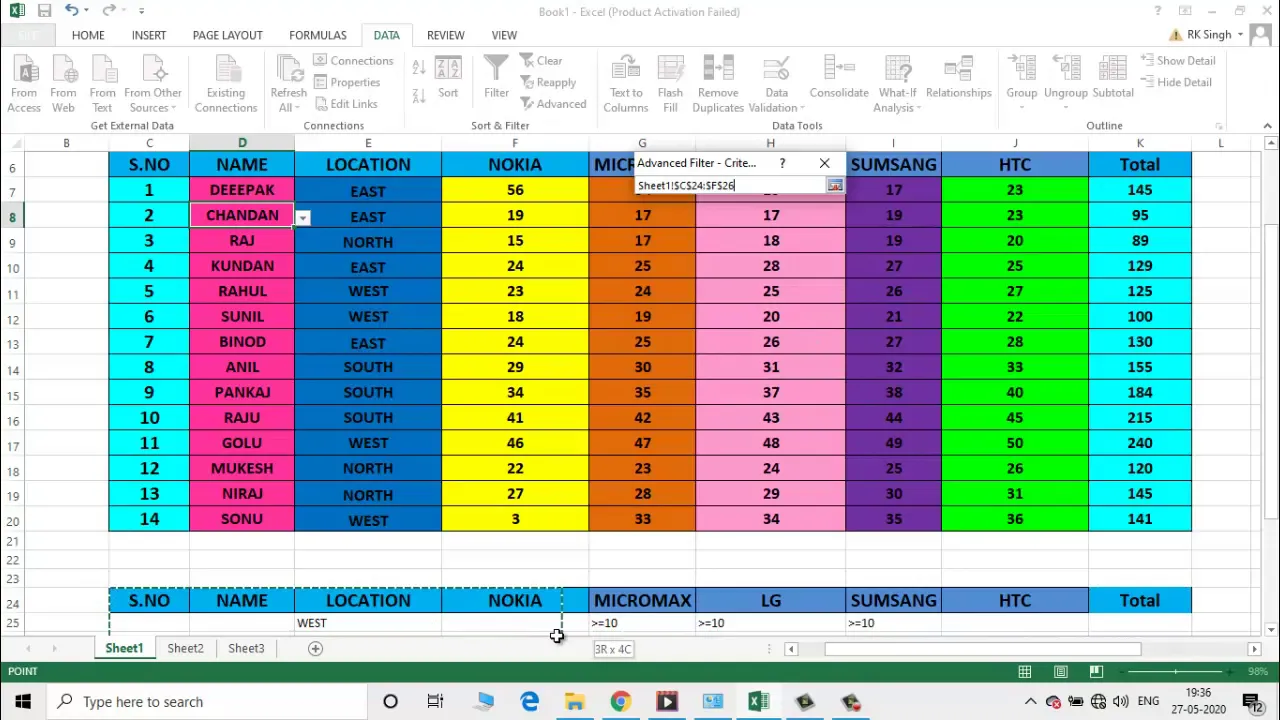Click Show Detail in Outline group

click(1178, 61)
